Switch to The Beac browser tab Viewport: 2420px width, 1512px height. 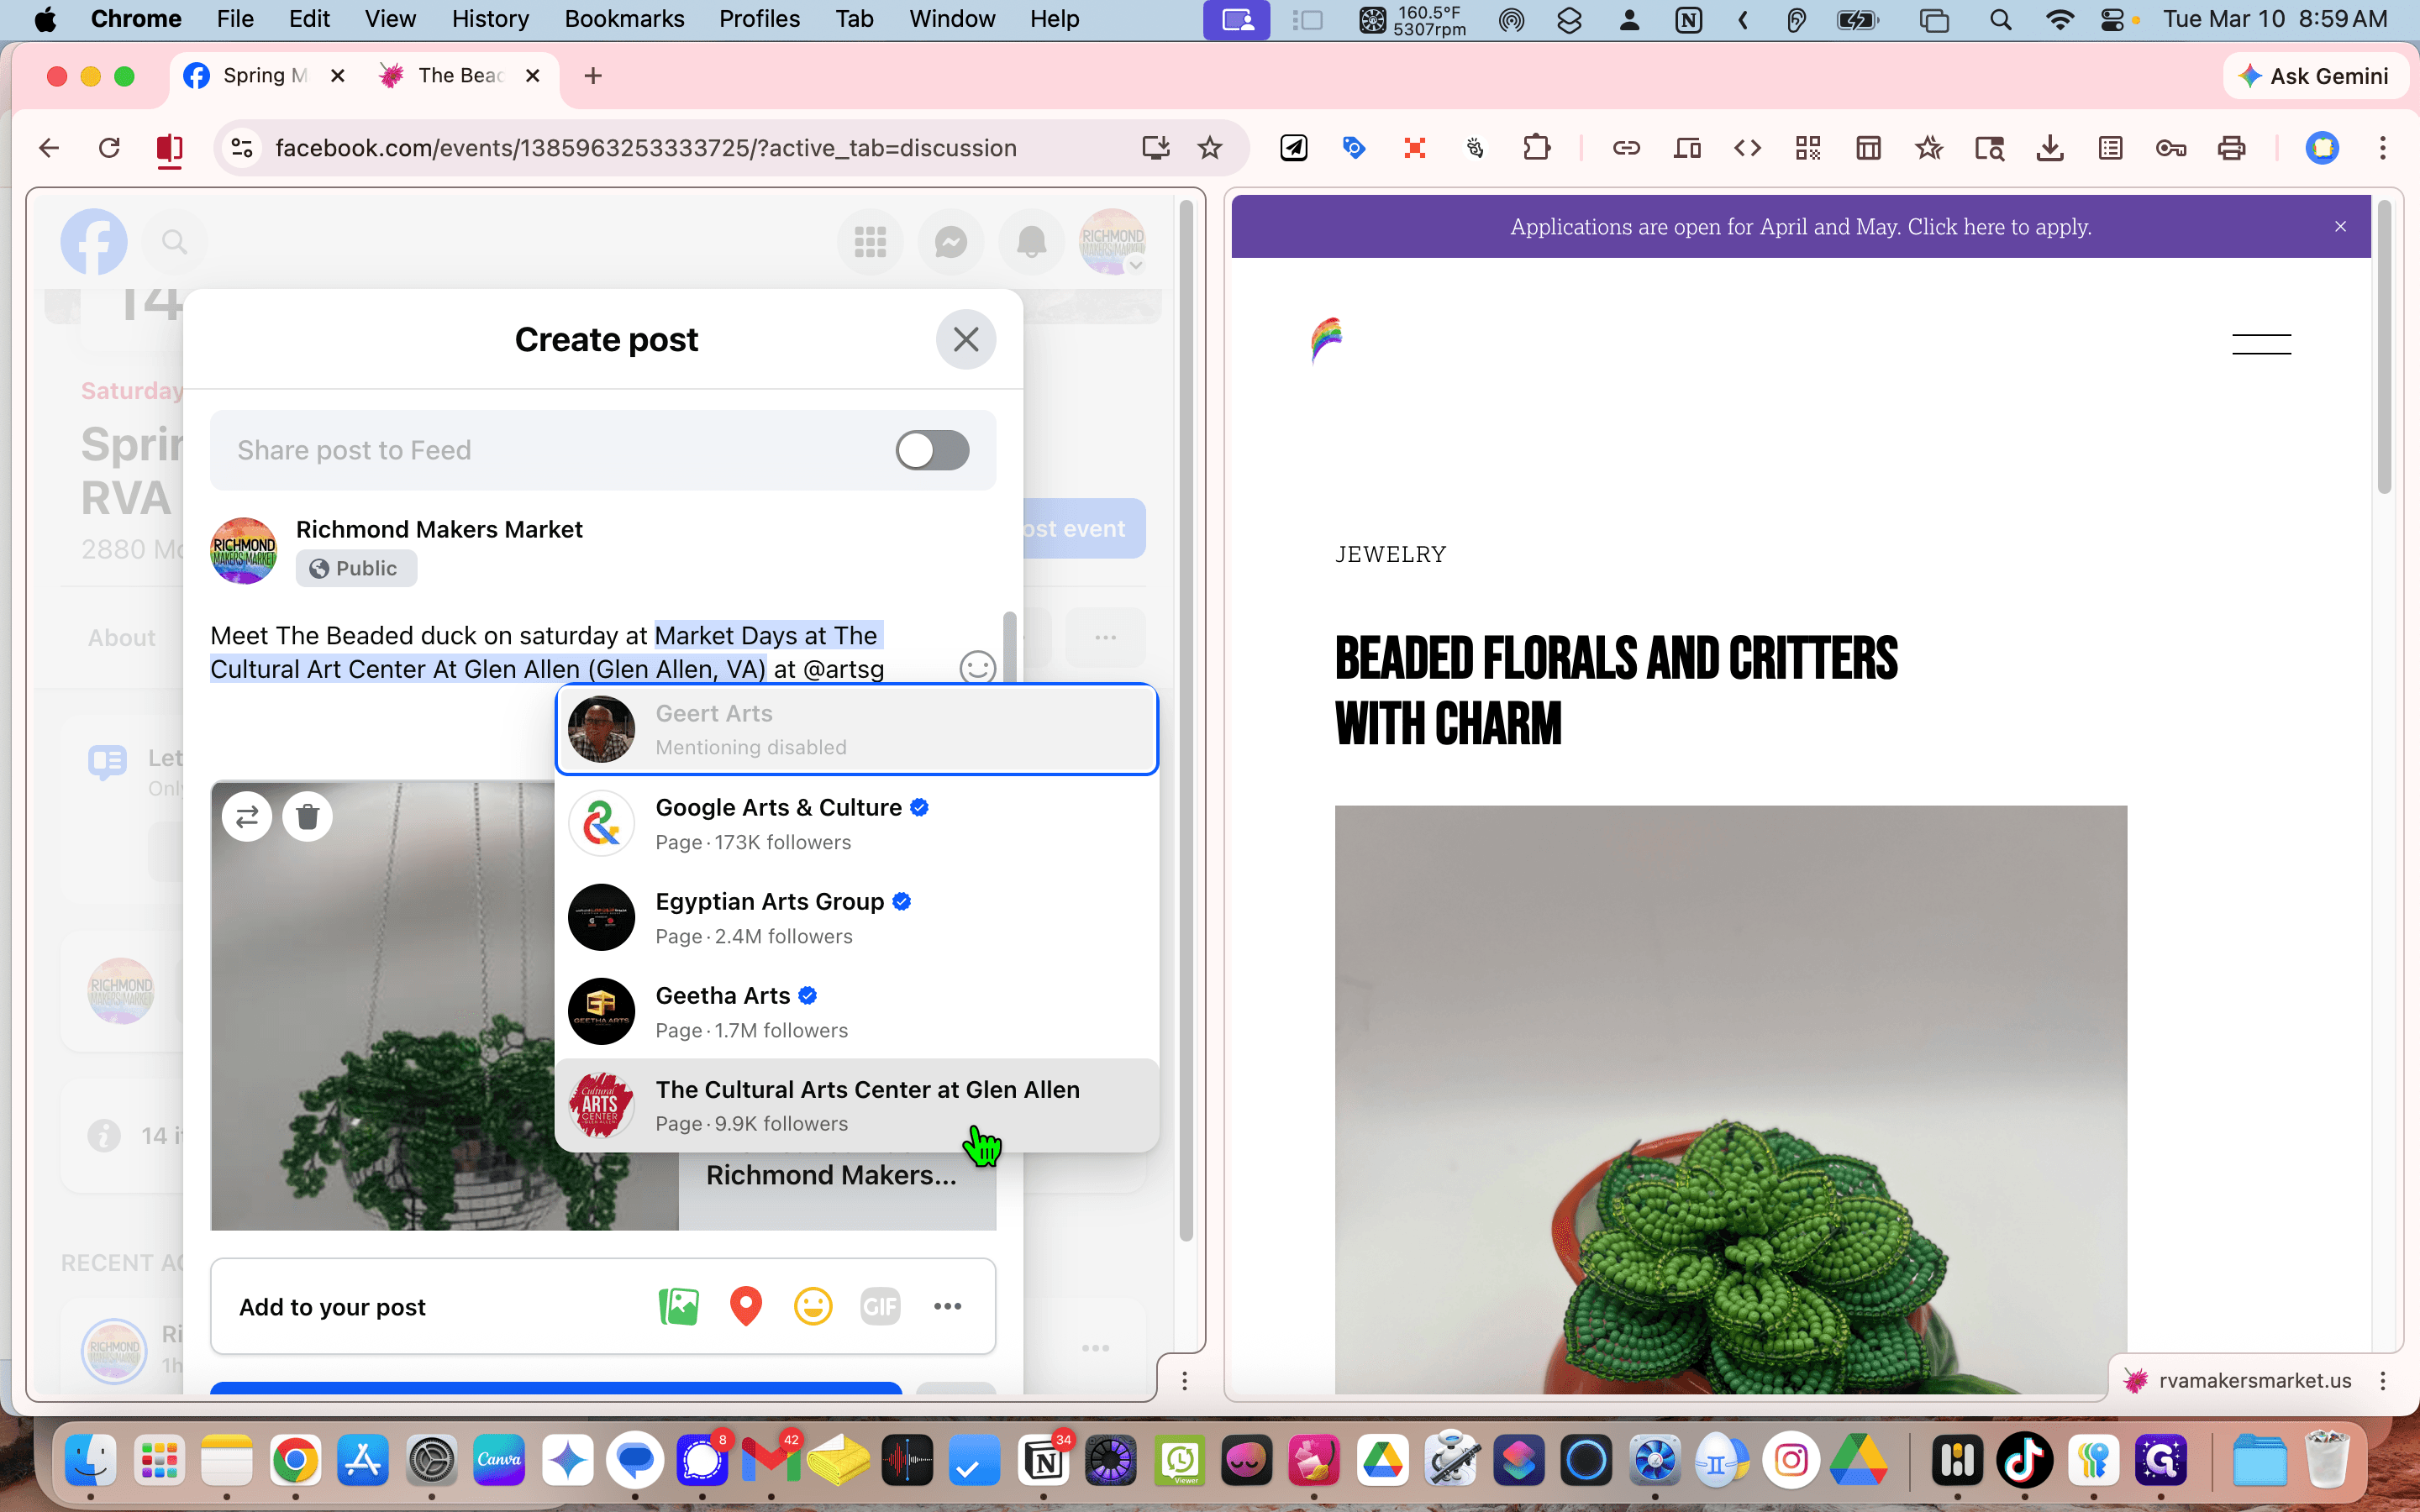pyautogui.click(x=460, y=76)
